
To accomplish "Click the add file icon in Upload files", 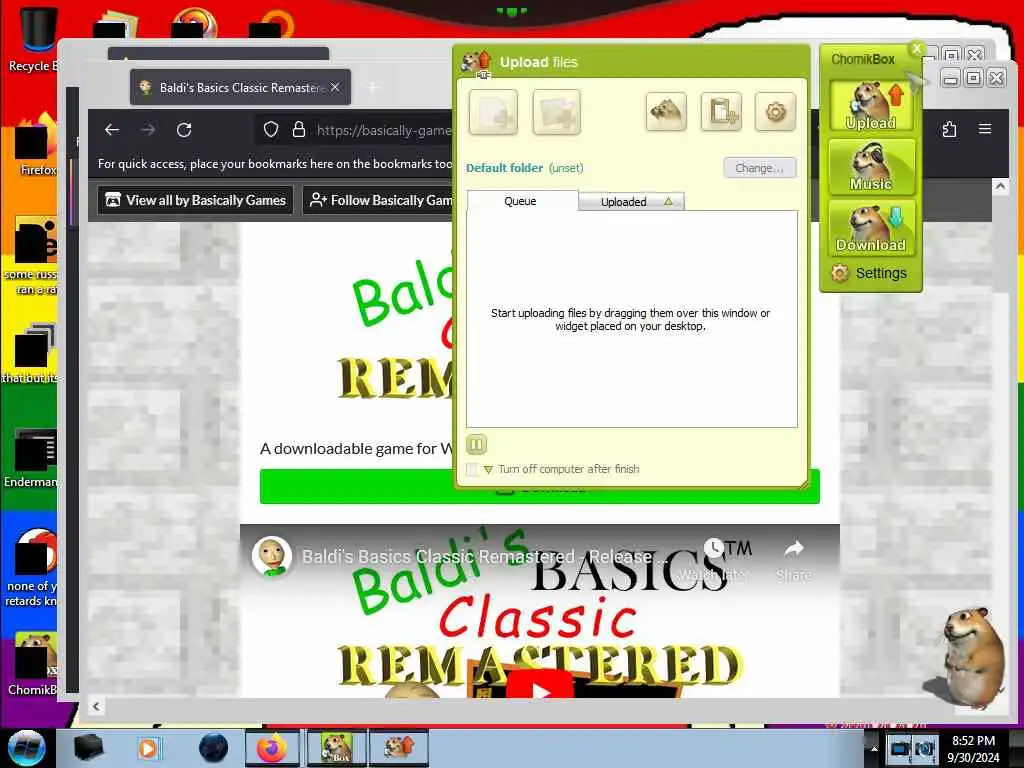I will (x=493, y=112).
